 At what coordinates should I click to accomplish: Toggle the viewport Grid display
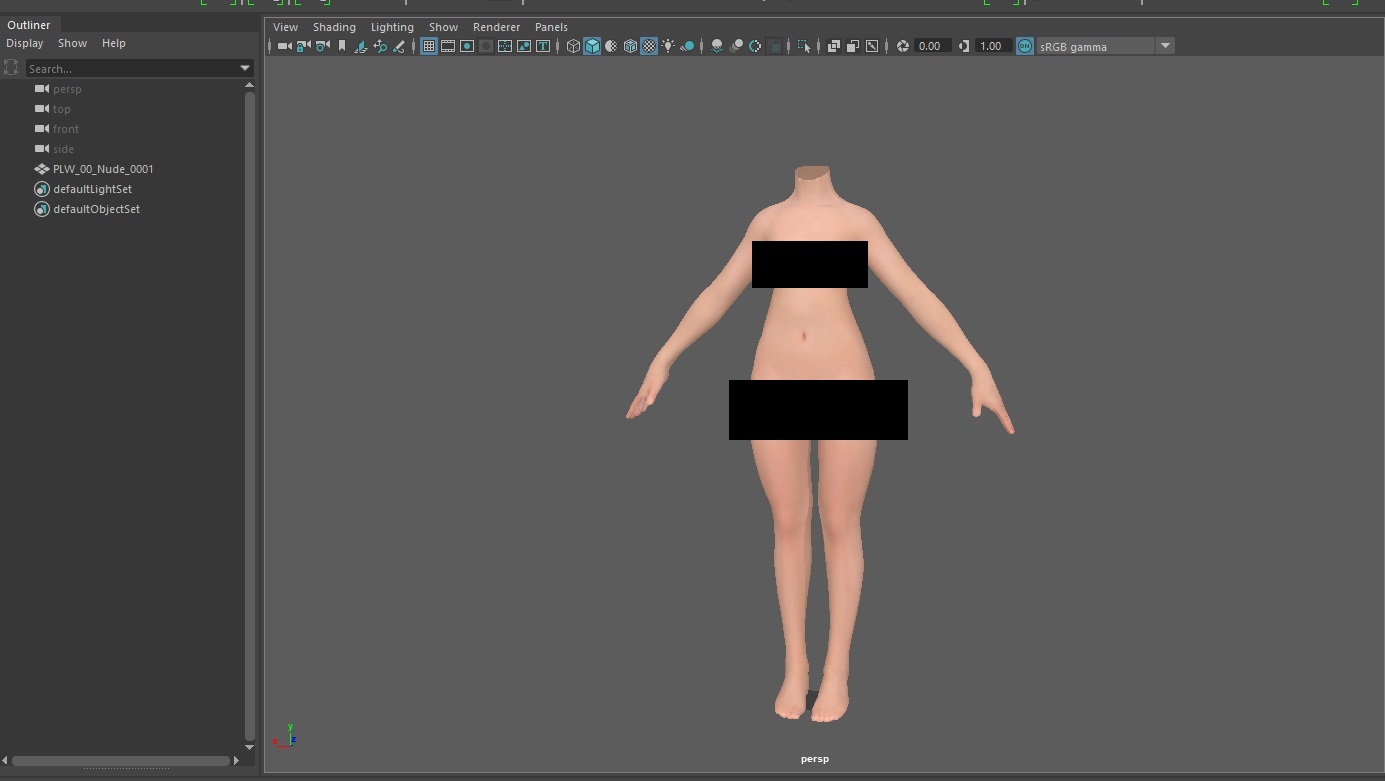coord(429,46)
